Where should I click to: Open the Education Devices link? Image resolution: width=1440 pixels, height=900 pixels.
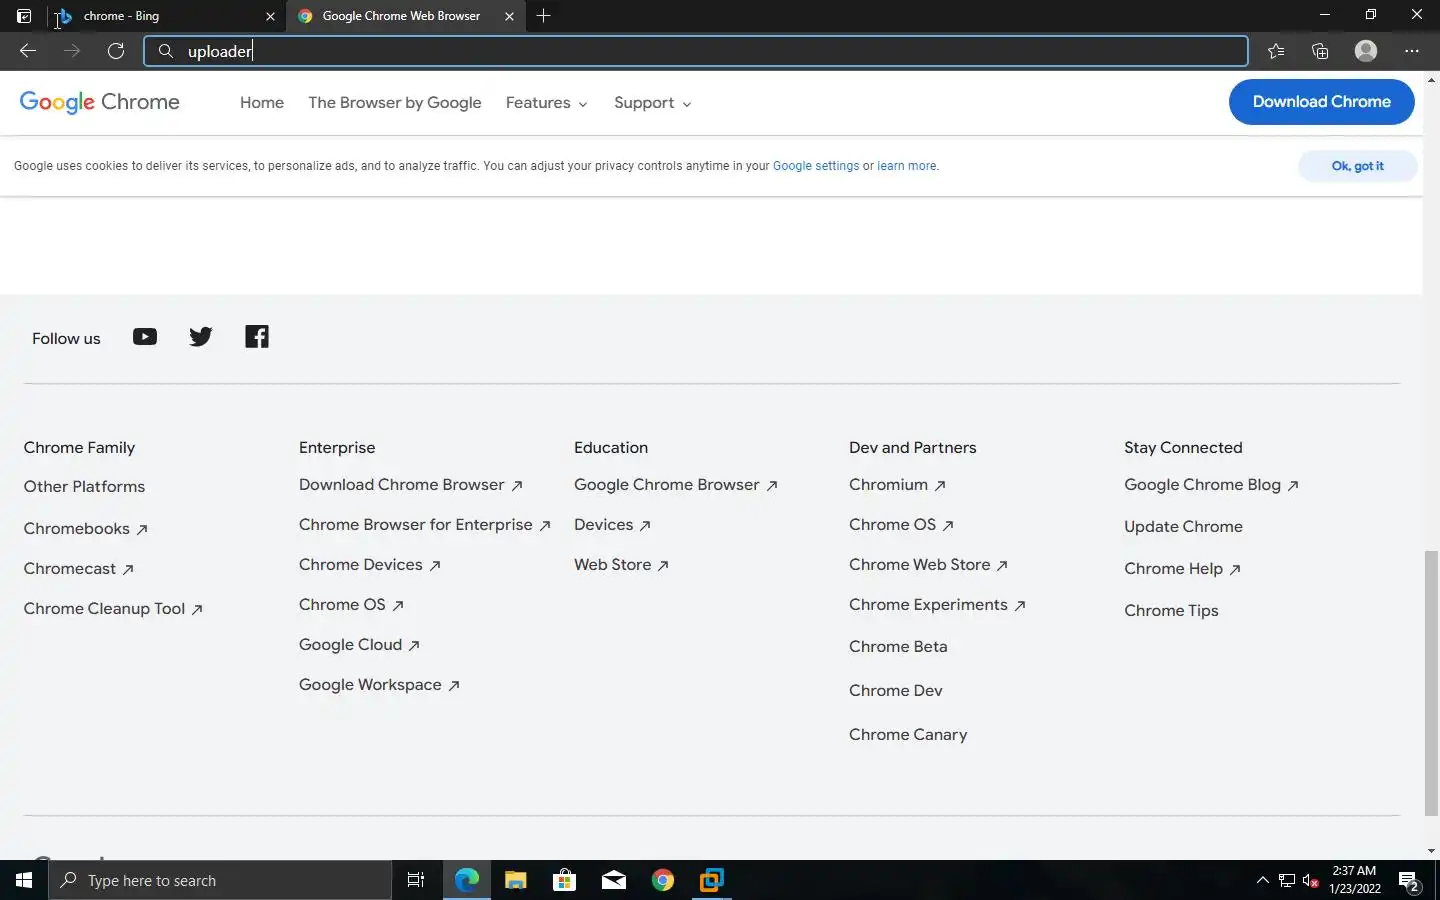pyautogui.click(x=613, y=525)
